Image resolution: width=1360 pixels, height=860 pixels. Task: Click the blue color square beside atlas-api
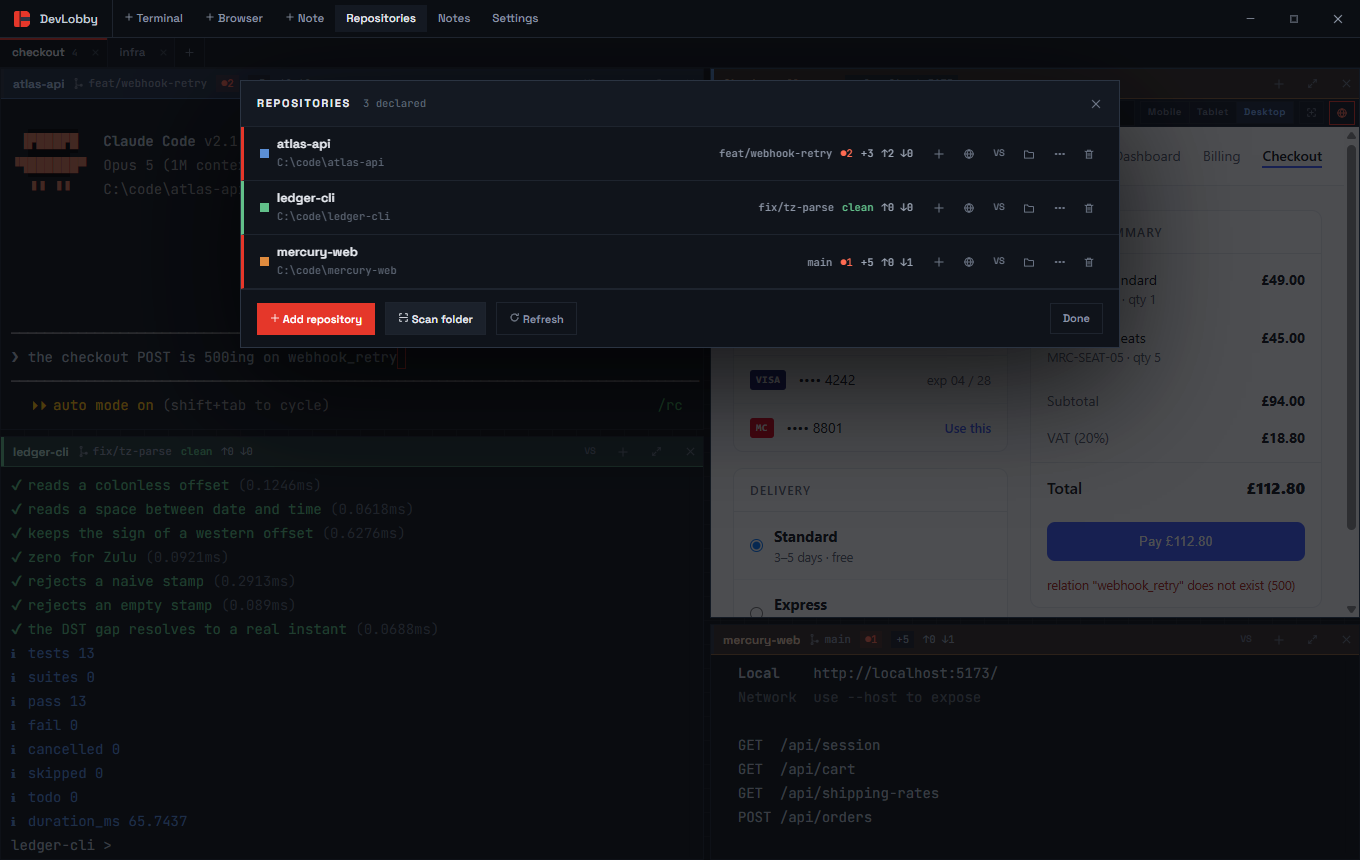click(264, 154)
